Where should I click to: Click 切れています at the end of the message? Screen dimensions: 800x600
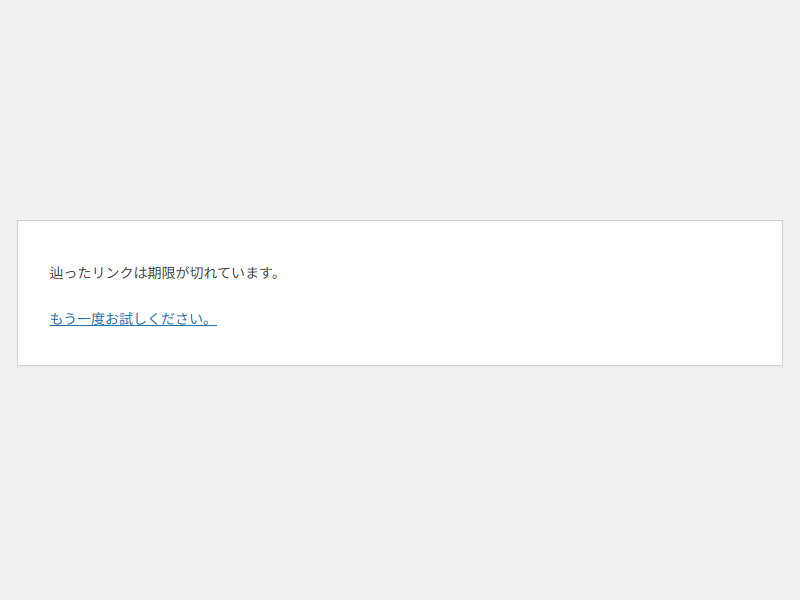point(231,273)
